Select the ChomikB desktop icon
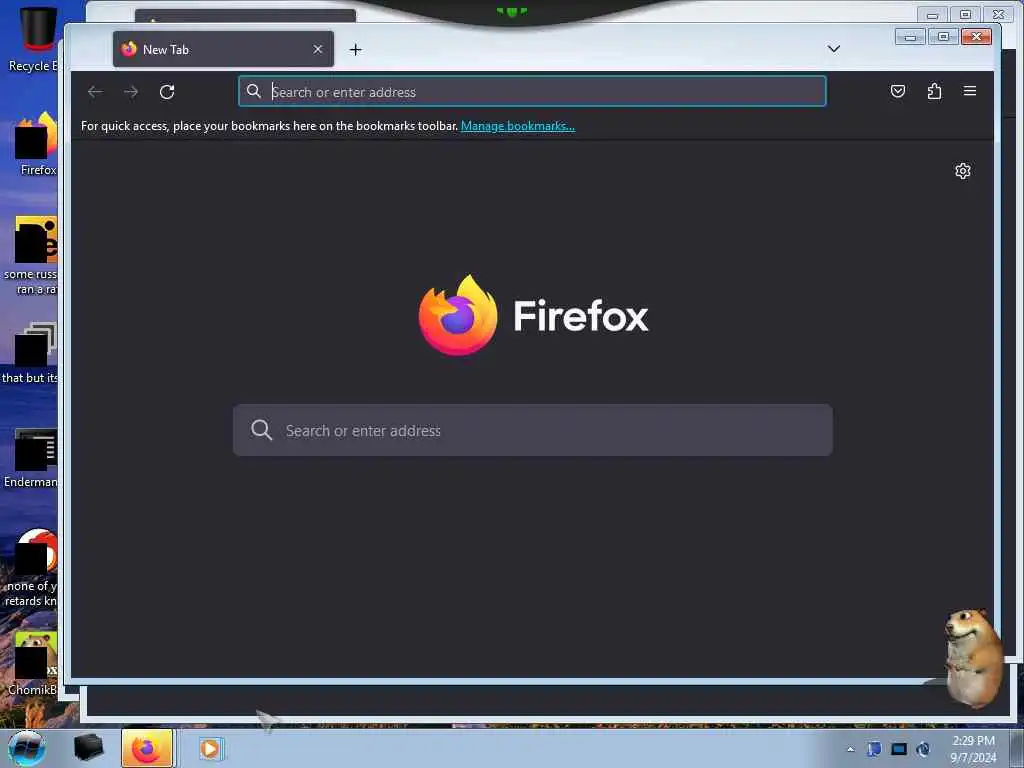 coord(33,663)
